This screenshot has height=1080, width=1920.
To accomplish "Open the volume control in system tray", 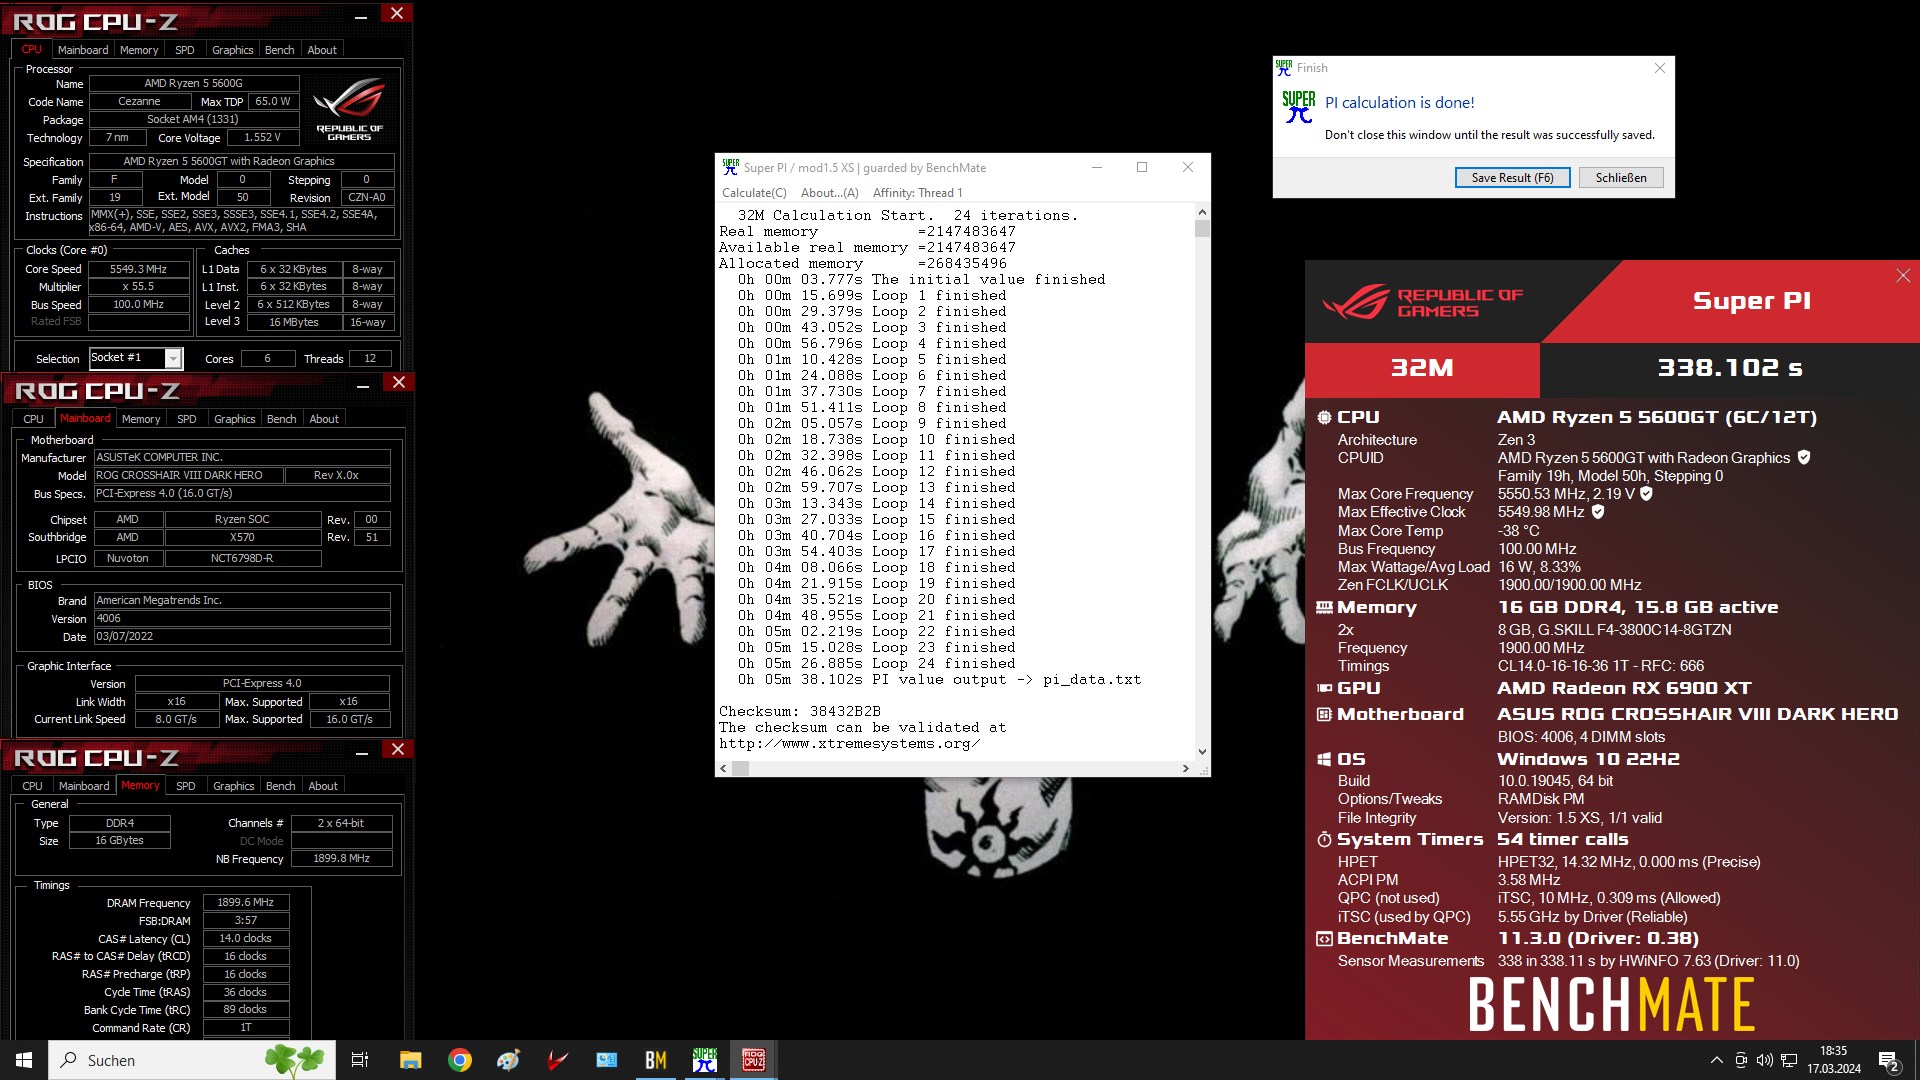I will coord(1764,1060).
